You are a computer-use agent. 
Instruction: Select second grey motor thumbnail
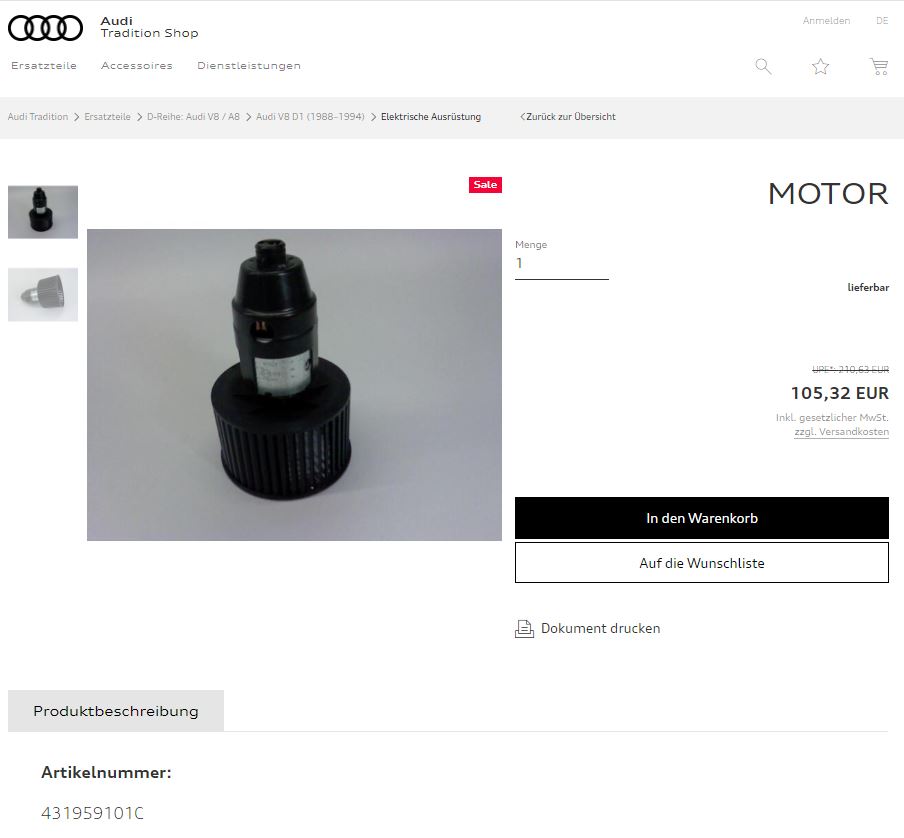point(43,294)
